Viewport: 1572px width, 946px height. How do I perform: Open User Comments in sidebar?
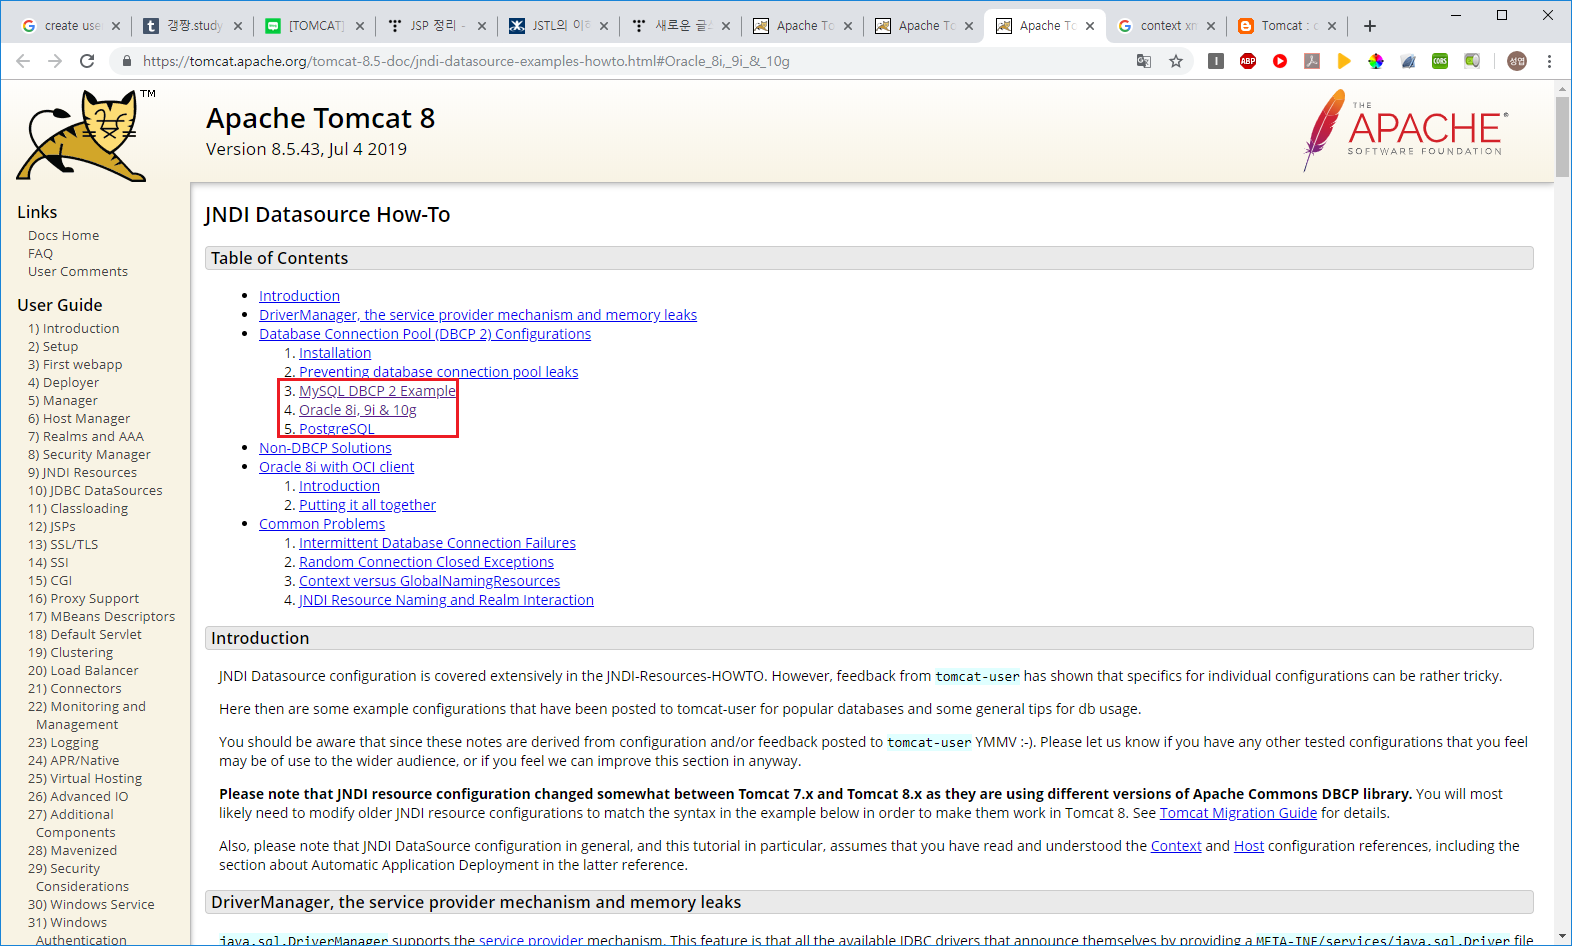click(x=78, y=272)
